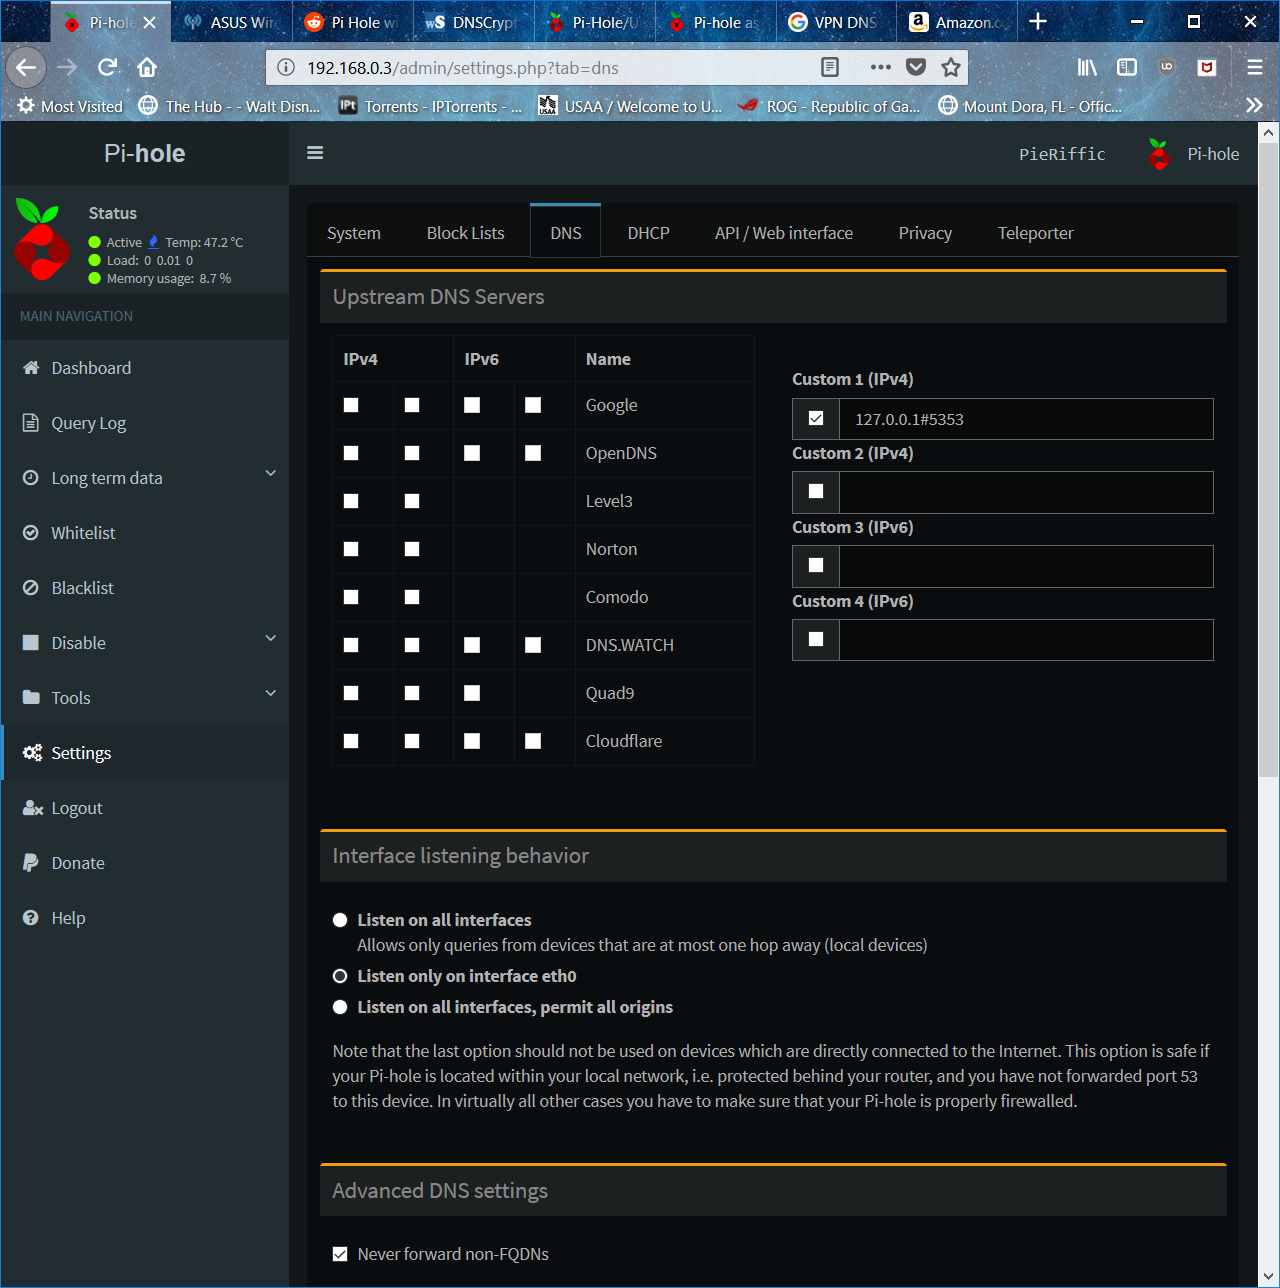Viewport: 1280px width, 1288px height.
Task: Expand the Disable submenu
Action: [x=145, y=643]
